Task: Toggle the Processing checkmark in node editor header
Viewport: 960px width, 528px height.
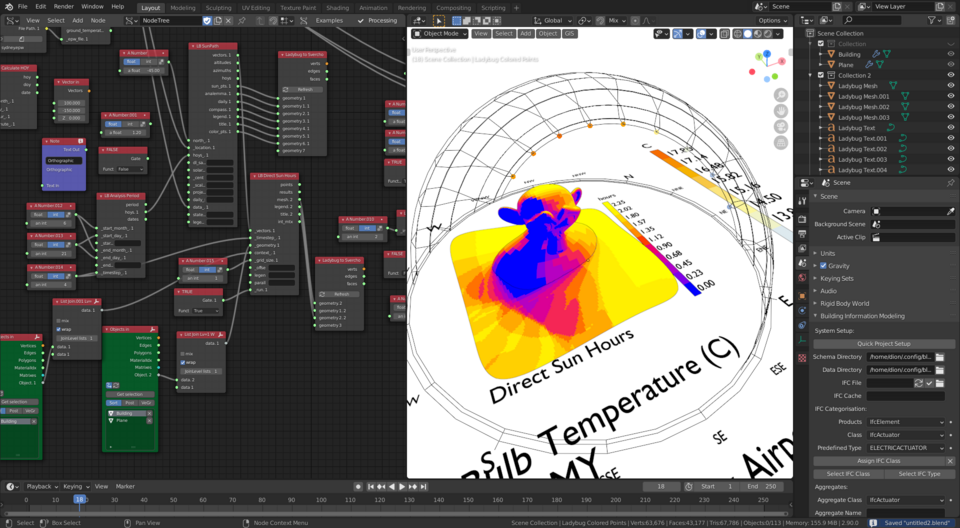Action: pos(360,20)
